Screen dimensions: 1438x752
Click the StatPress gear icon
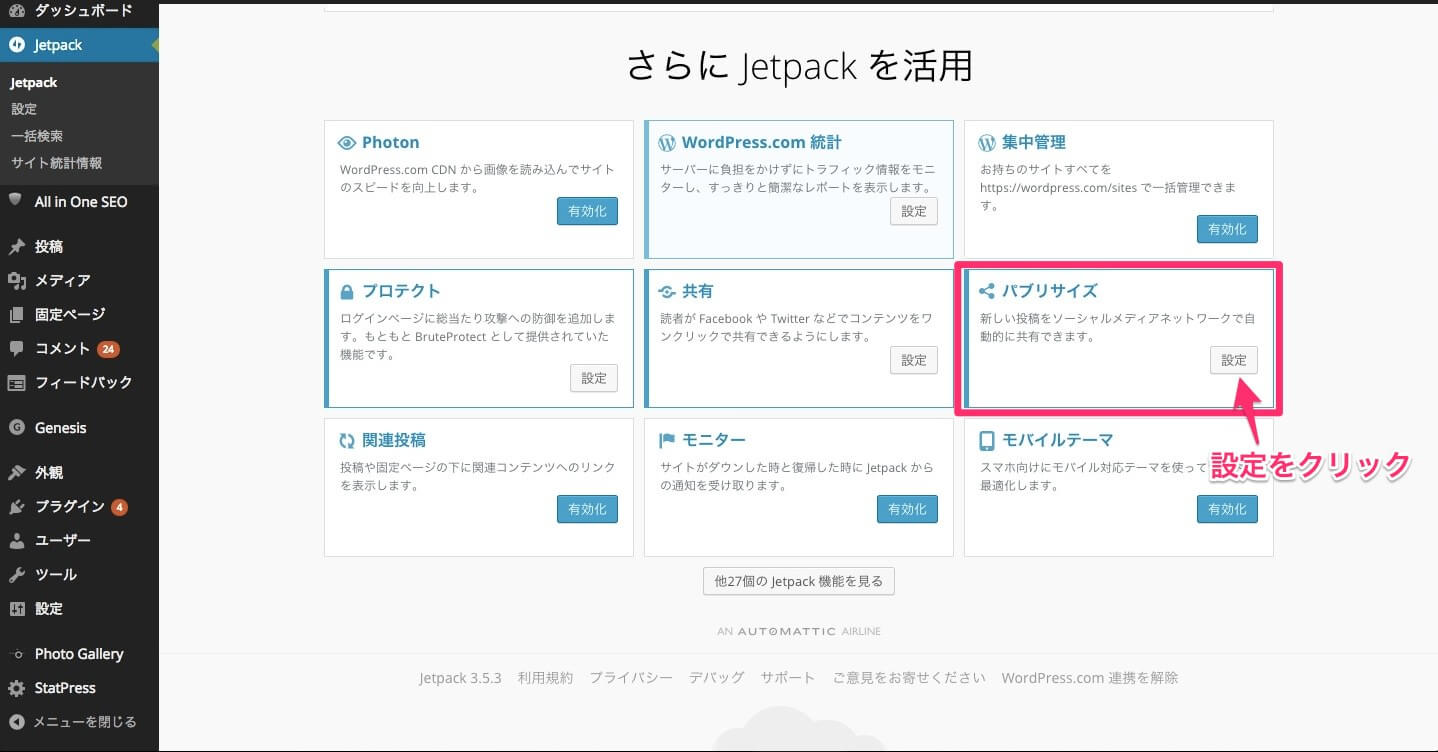coord(16,688)
